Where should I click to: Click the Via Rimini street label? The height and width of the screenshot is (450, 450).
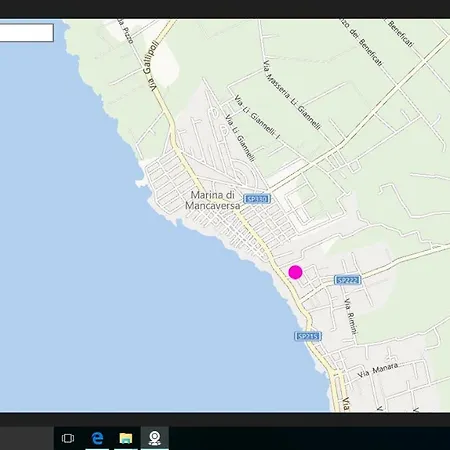[350, 316]
